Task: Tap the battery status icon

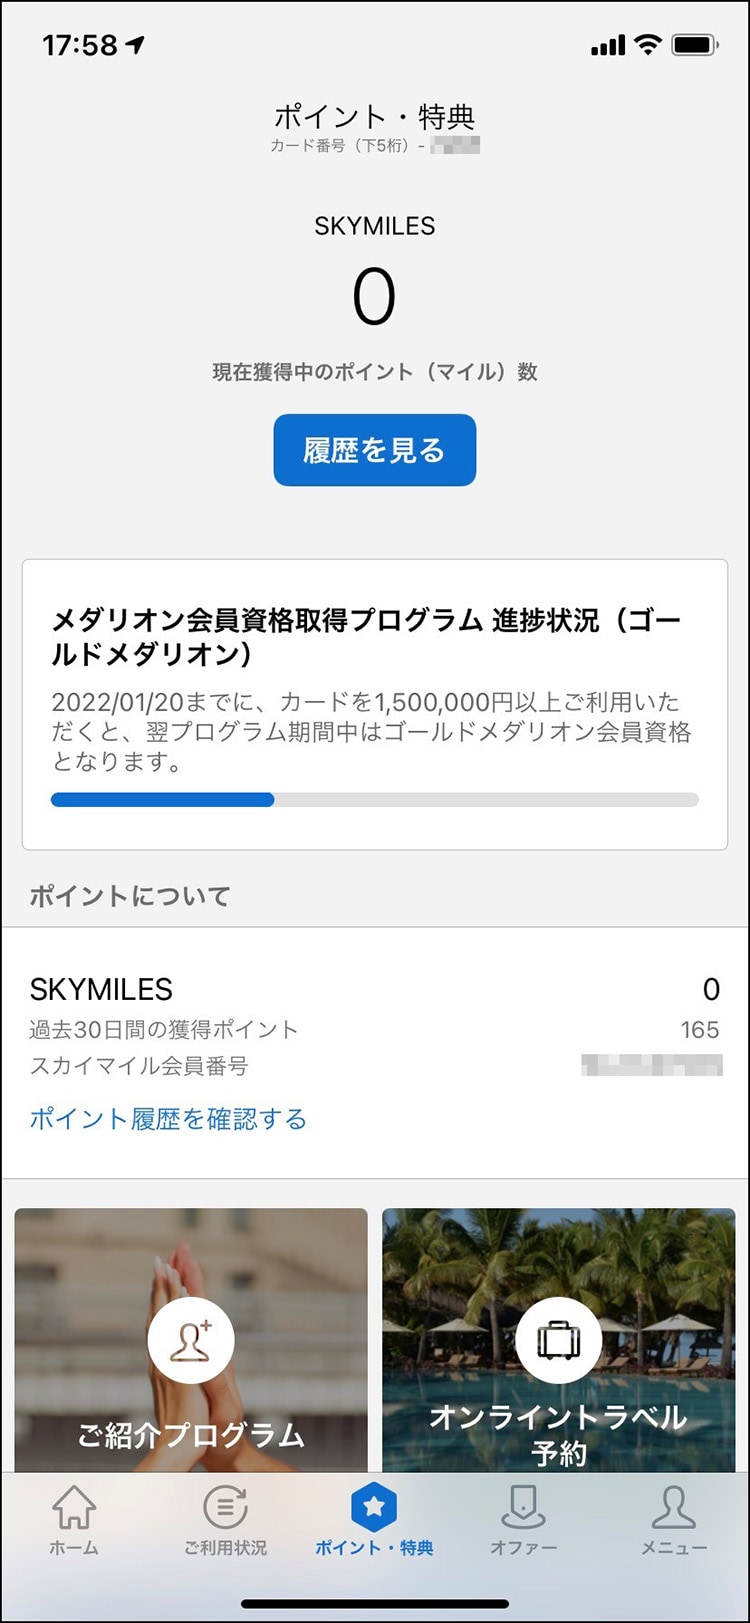Action: (x=694, y=45)
